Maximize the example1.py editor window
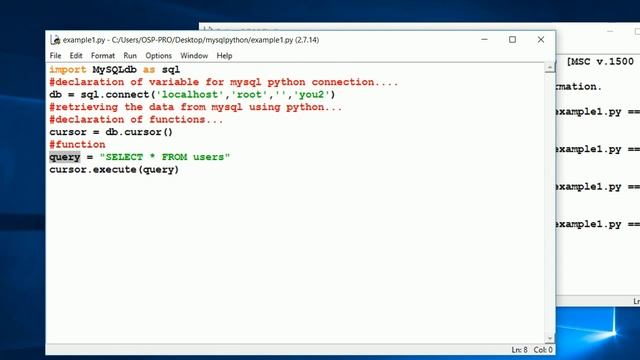The height and width of the screenshot is (360, 640). [x=512, y=40]
